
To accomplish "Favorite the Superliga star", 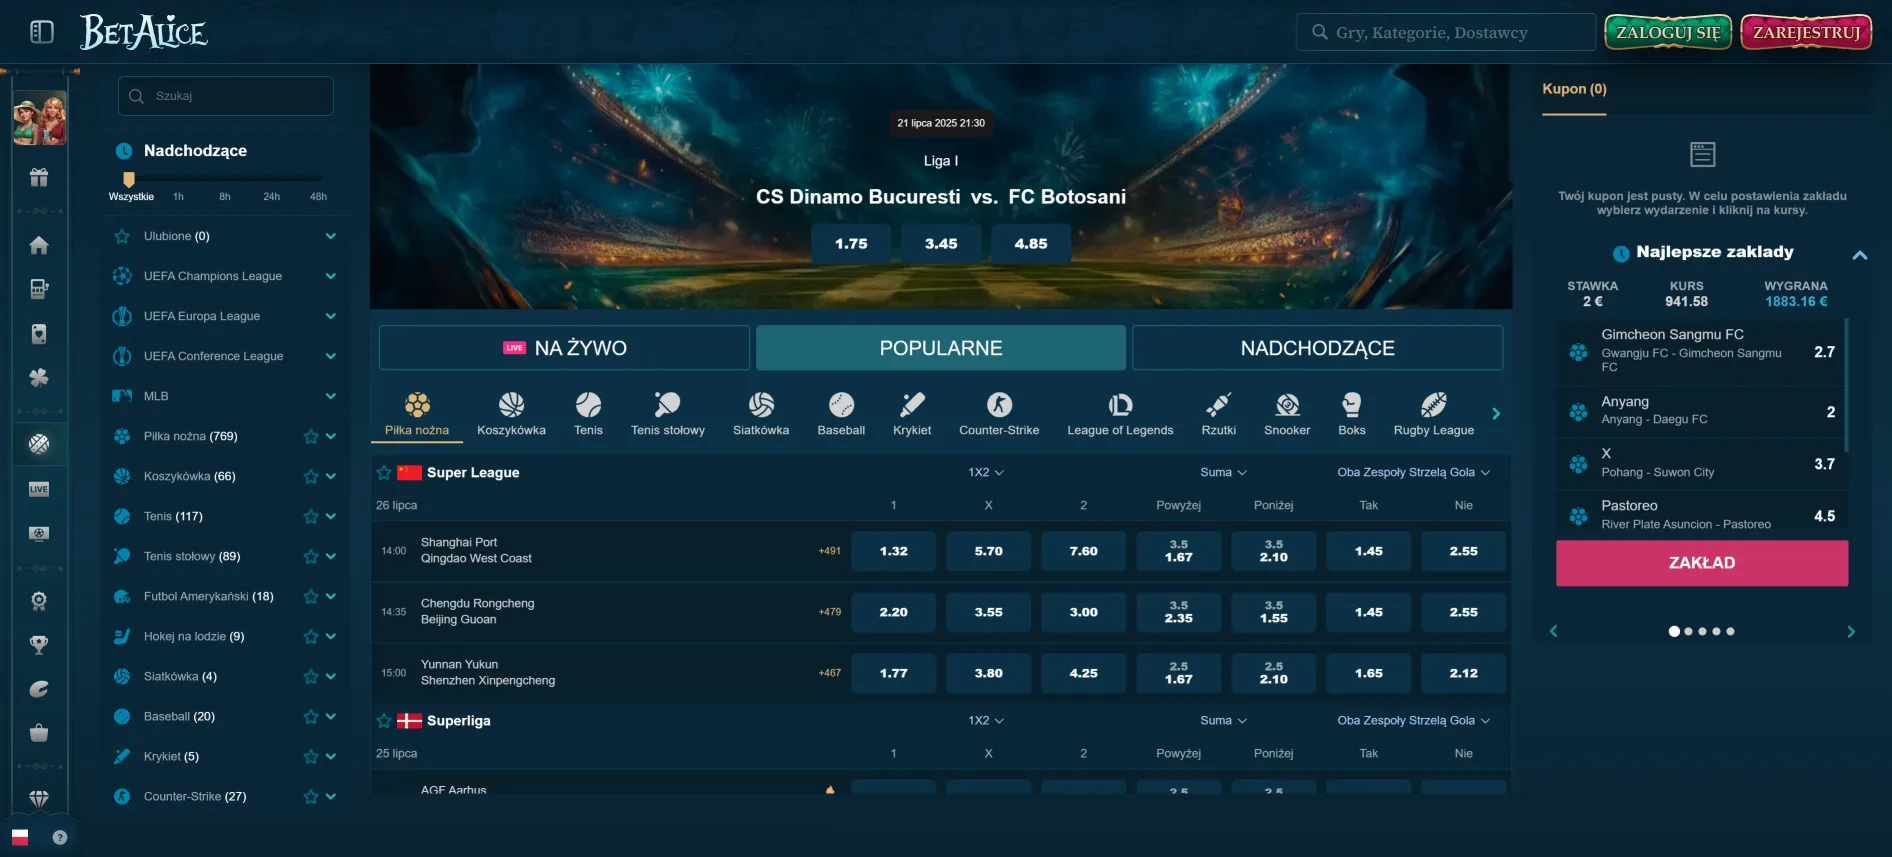I will [384, 720].
